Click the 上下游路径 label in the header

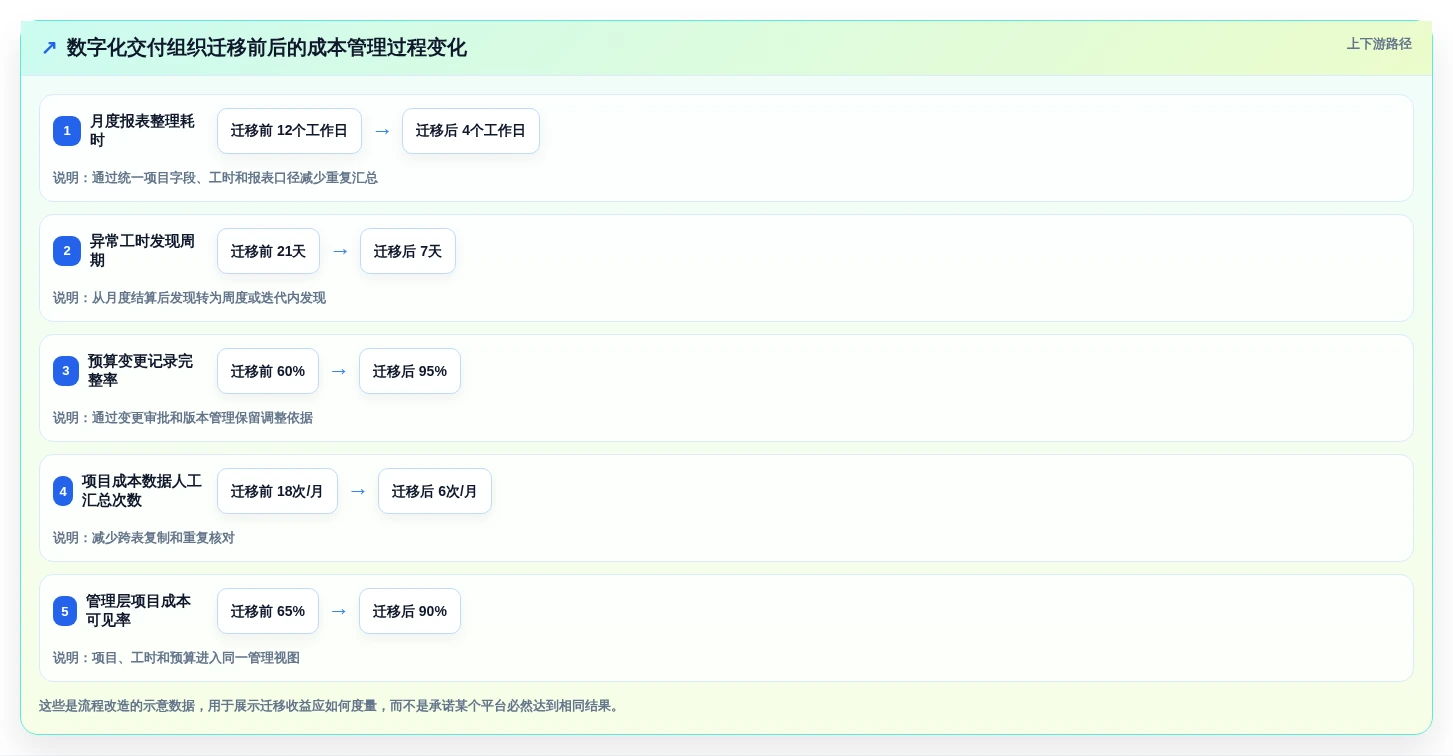click(x=1379, y=44)
